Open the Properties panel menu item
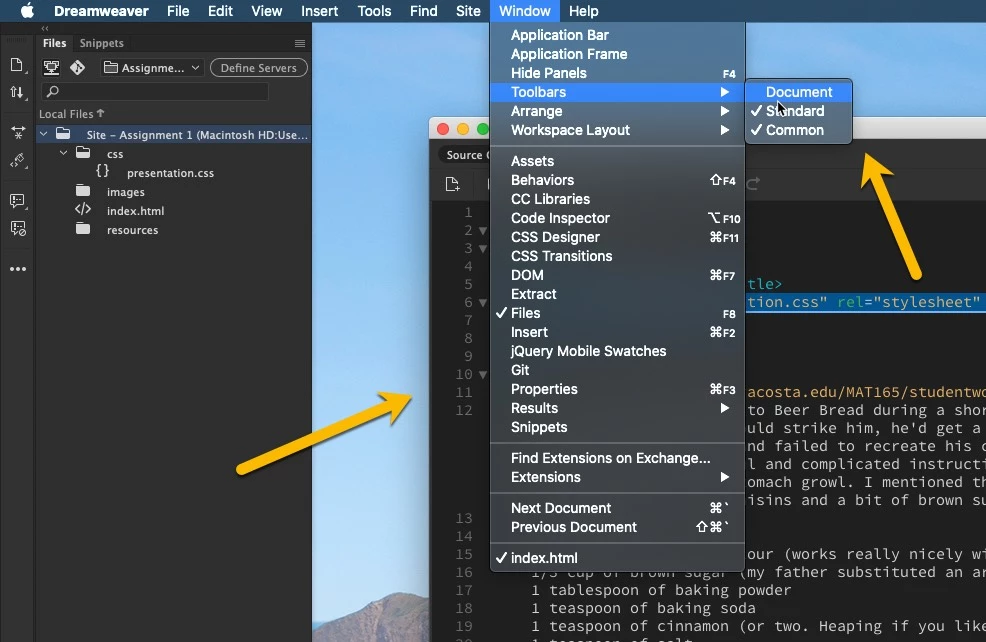Screen dimensions: 986x642 [x=617, y=389]
